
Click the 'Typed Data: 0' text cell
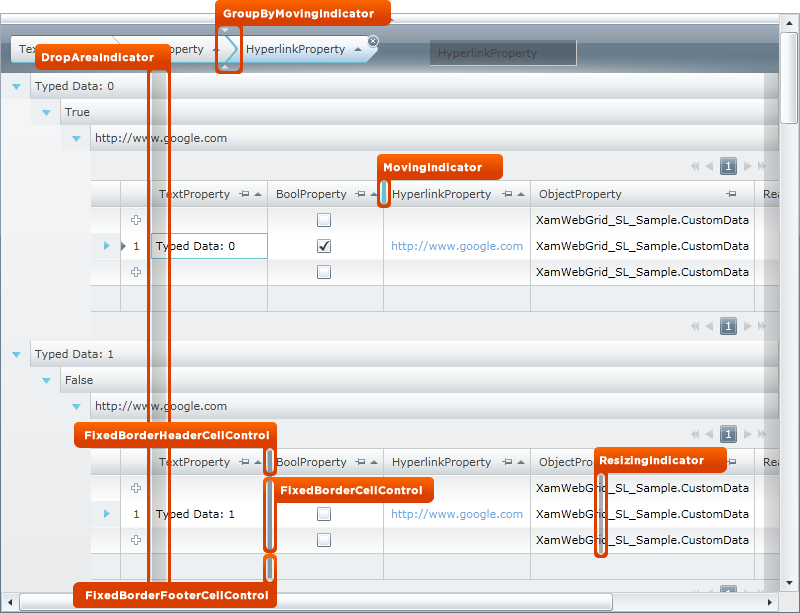[x=208, y=246]
